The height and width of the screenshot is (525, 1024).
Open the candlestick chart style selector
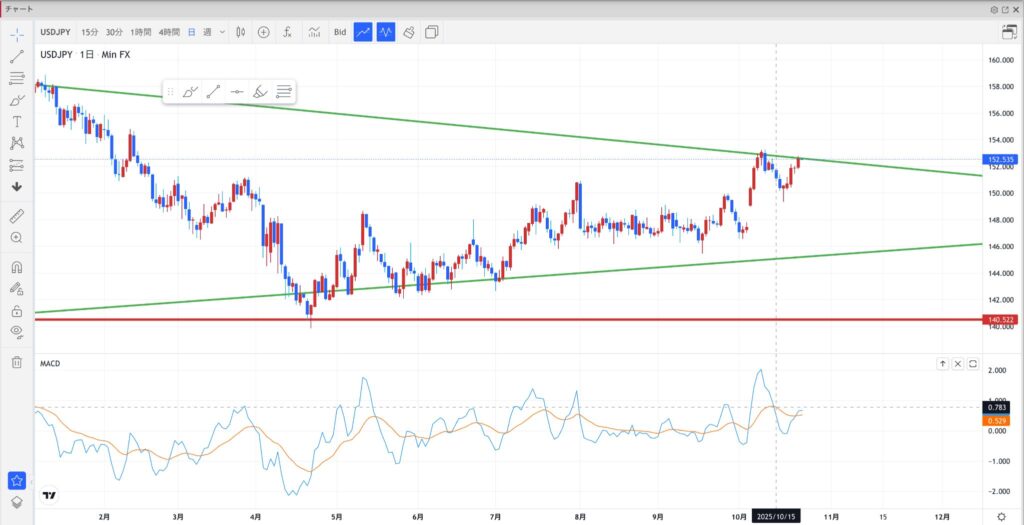(241, 32)
